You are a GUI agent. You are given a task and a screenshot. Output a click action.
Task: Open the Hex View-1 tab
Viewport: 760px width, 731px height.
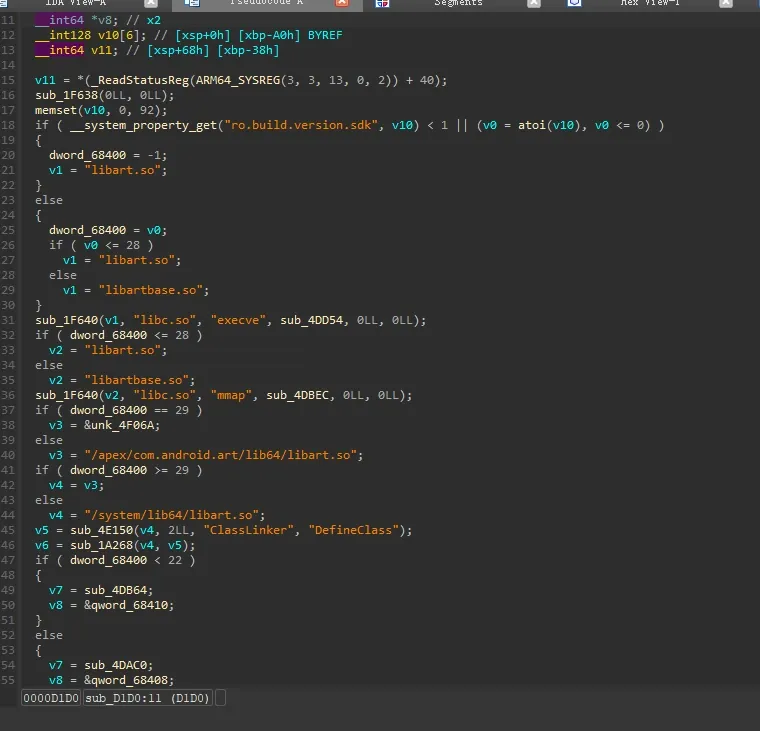[650, 2]
